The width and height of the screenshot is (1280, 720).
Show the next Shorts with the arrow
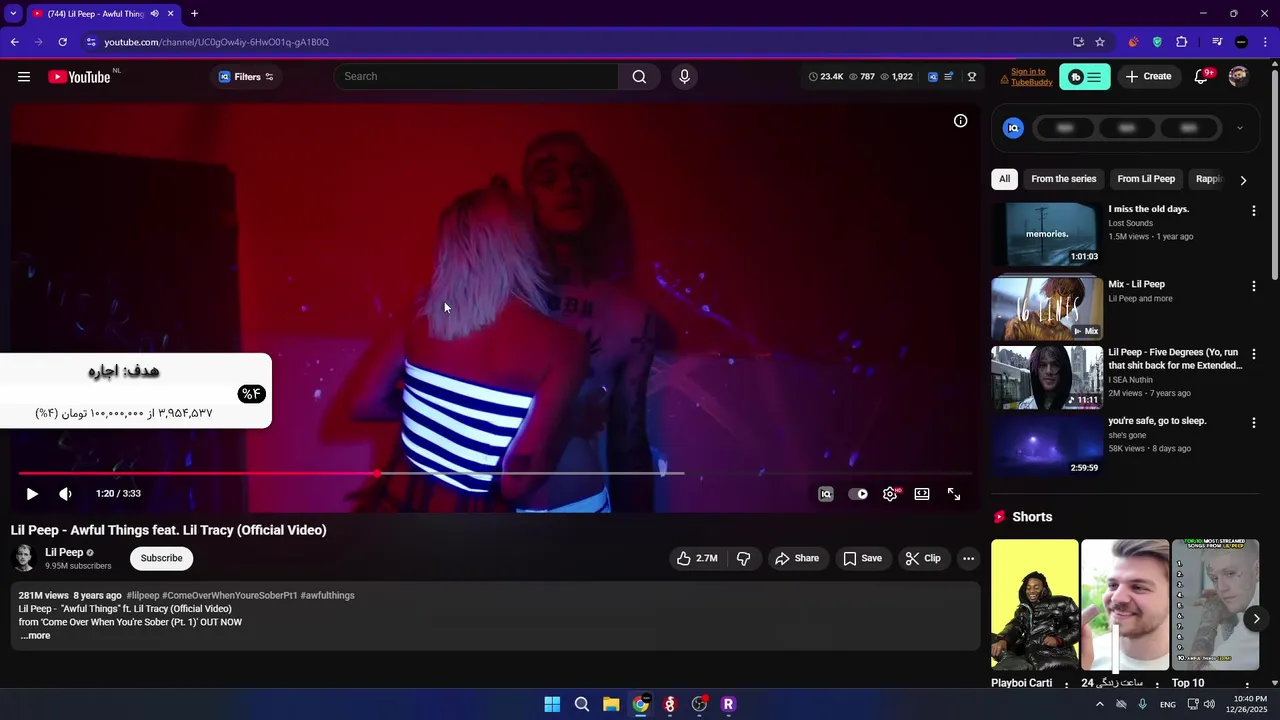[x=1256, y=619]
